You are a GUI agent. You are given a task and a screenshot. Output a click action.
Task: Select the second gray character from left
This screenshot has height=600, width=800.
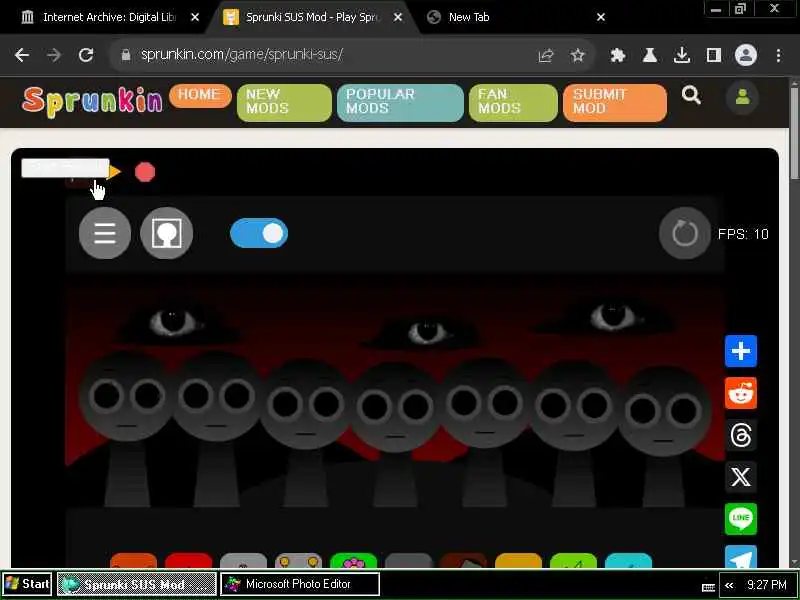(x=217, y=428)
